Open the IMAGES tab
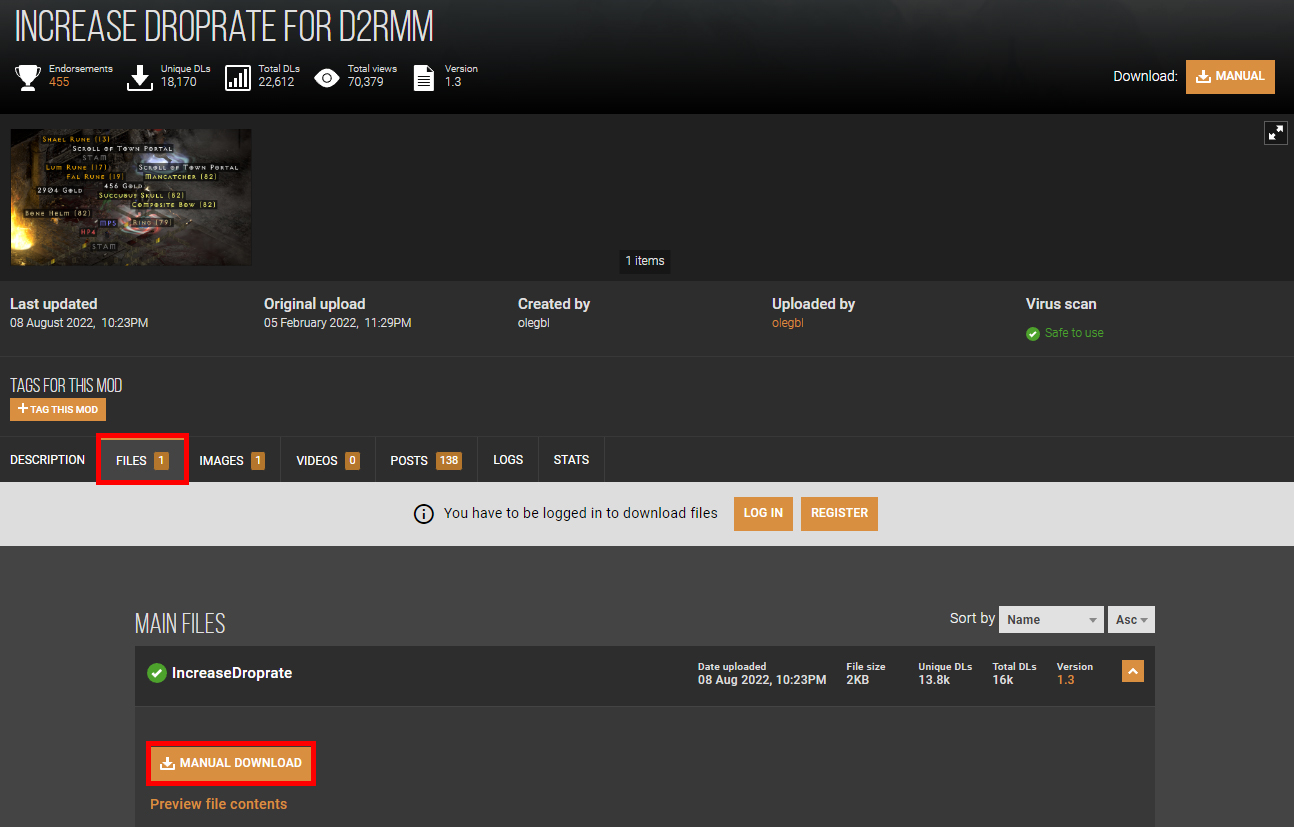The height and width of the screenshot is (827, 1294). (x=232, y=461)
